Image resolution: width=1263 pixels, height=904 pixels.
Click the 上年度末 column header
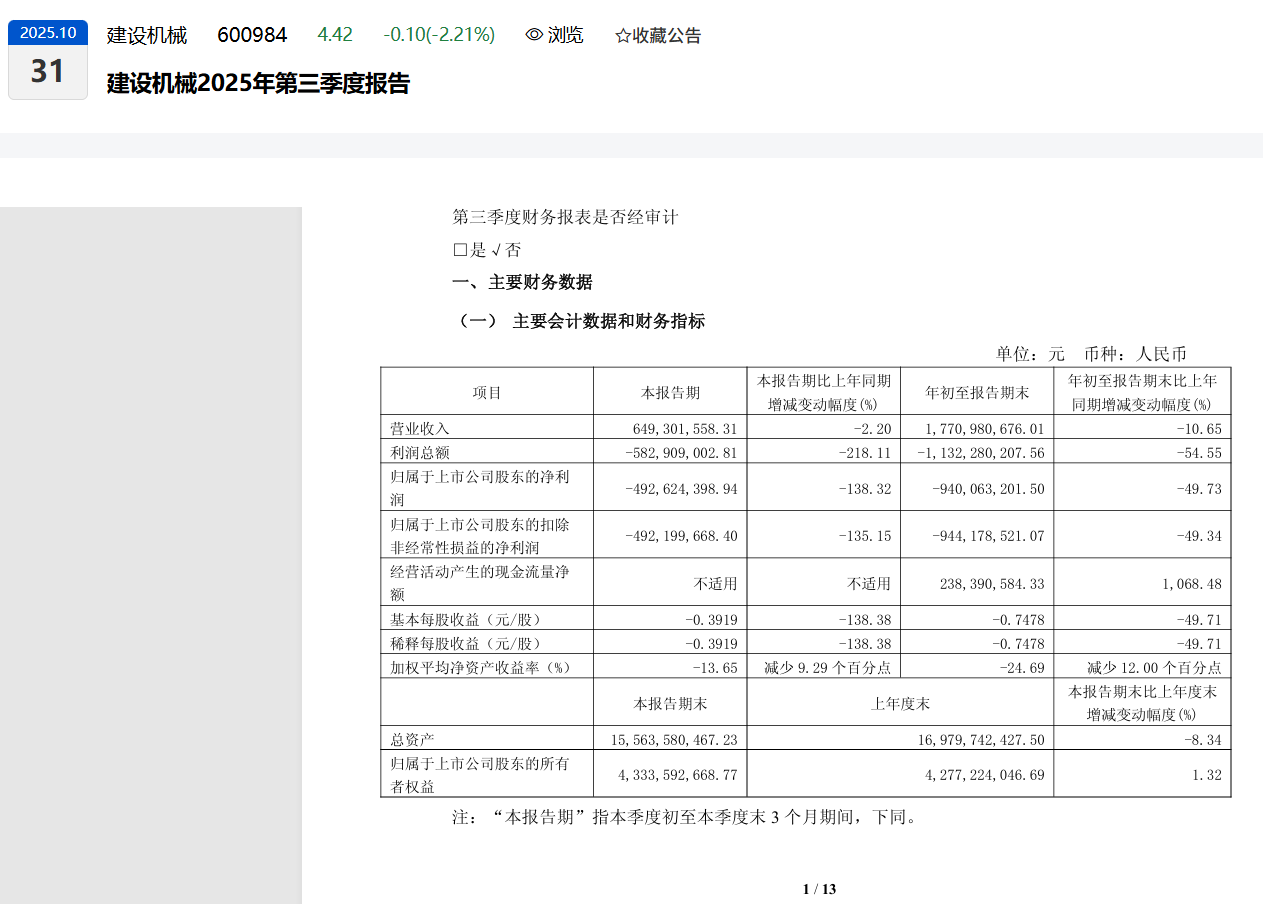900,703
